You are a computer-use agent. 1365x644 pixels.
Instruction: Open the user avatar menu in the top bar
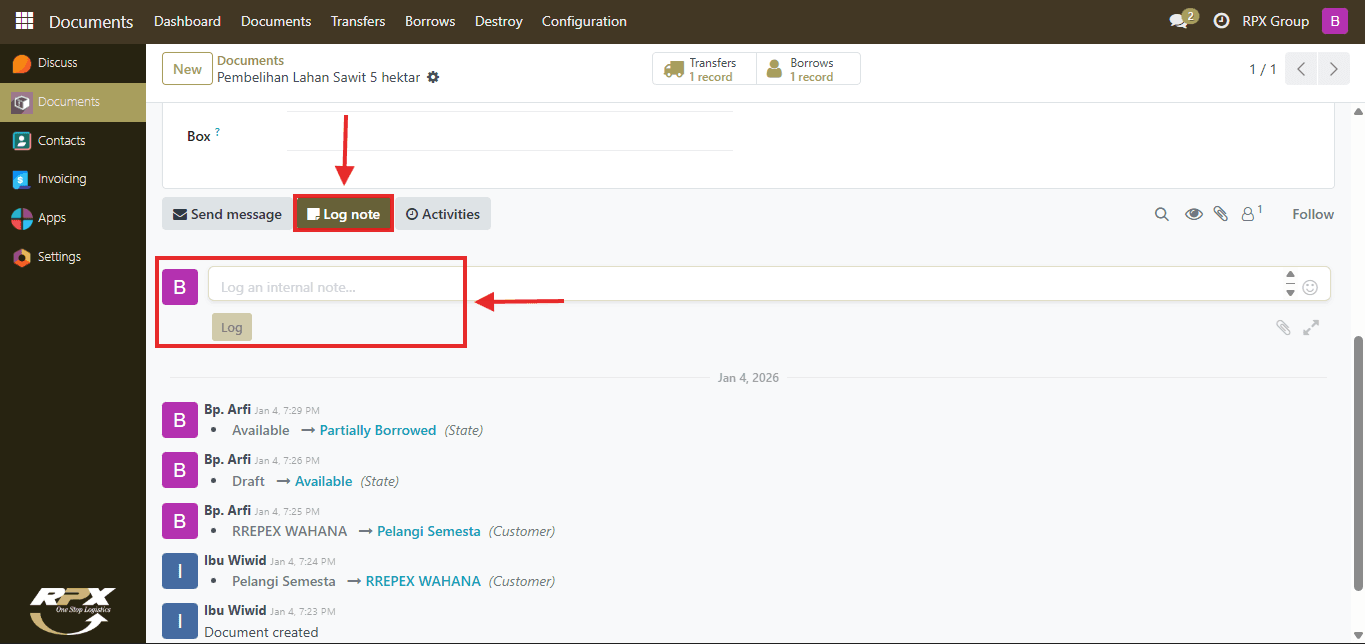[1335, 21]
